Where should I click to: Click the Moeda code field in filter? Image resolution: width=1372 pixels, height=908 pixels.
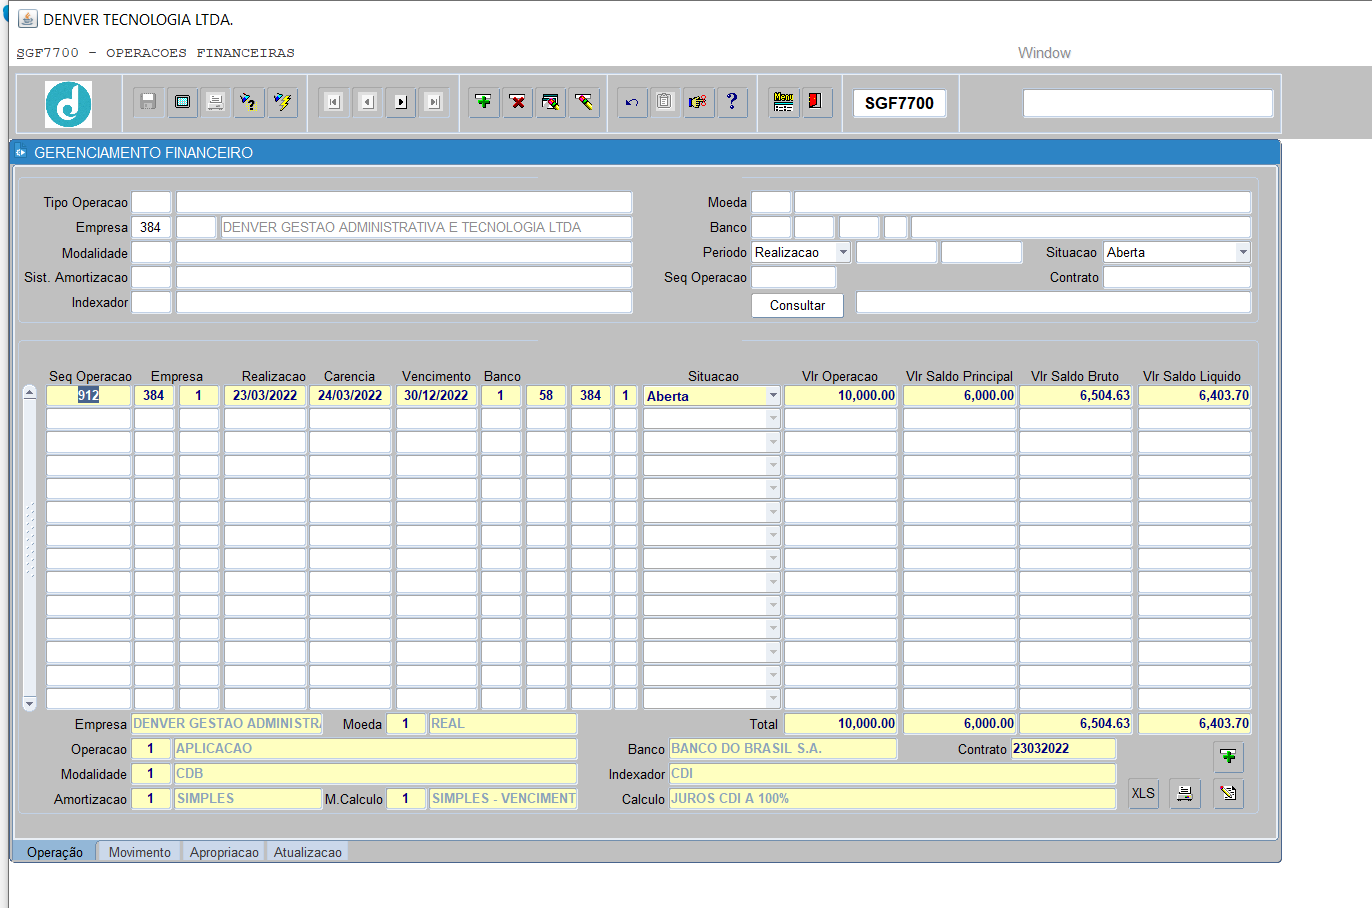tap(771, 202)
